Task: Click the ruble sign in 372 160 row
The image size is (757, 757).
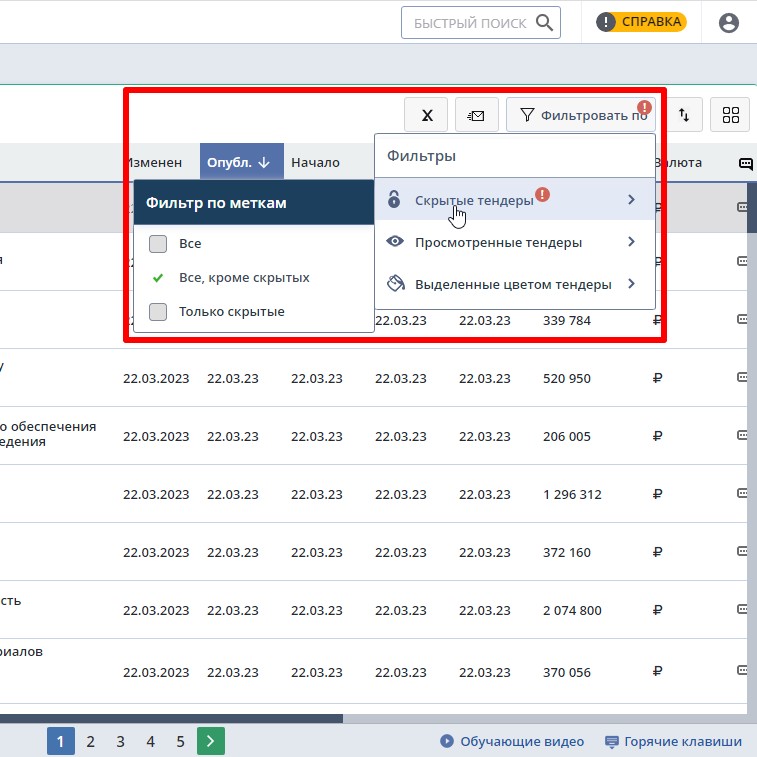Action: (x=657, y=551)
